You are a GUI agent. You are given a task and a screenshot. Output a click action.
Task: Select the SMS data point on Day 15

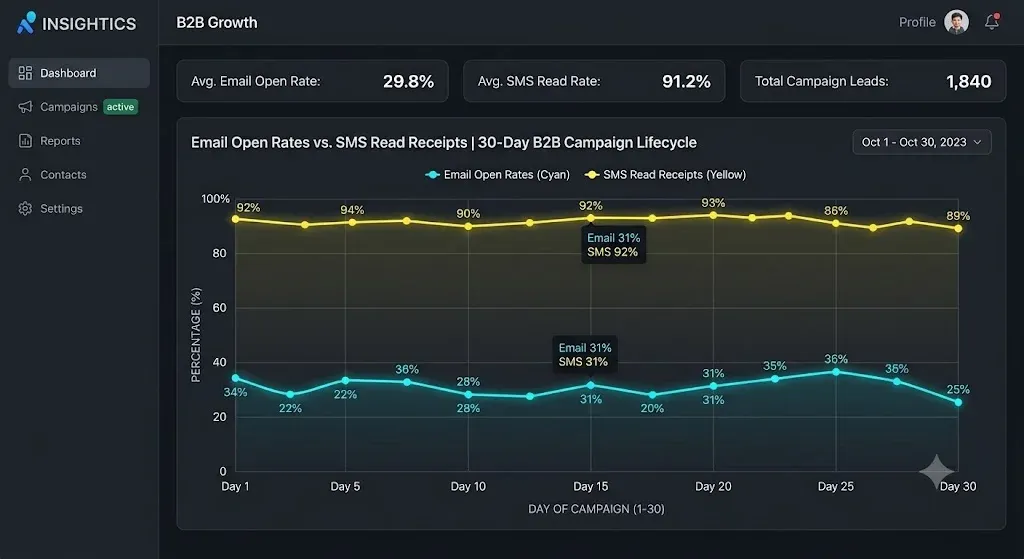(x=591, y=218)
